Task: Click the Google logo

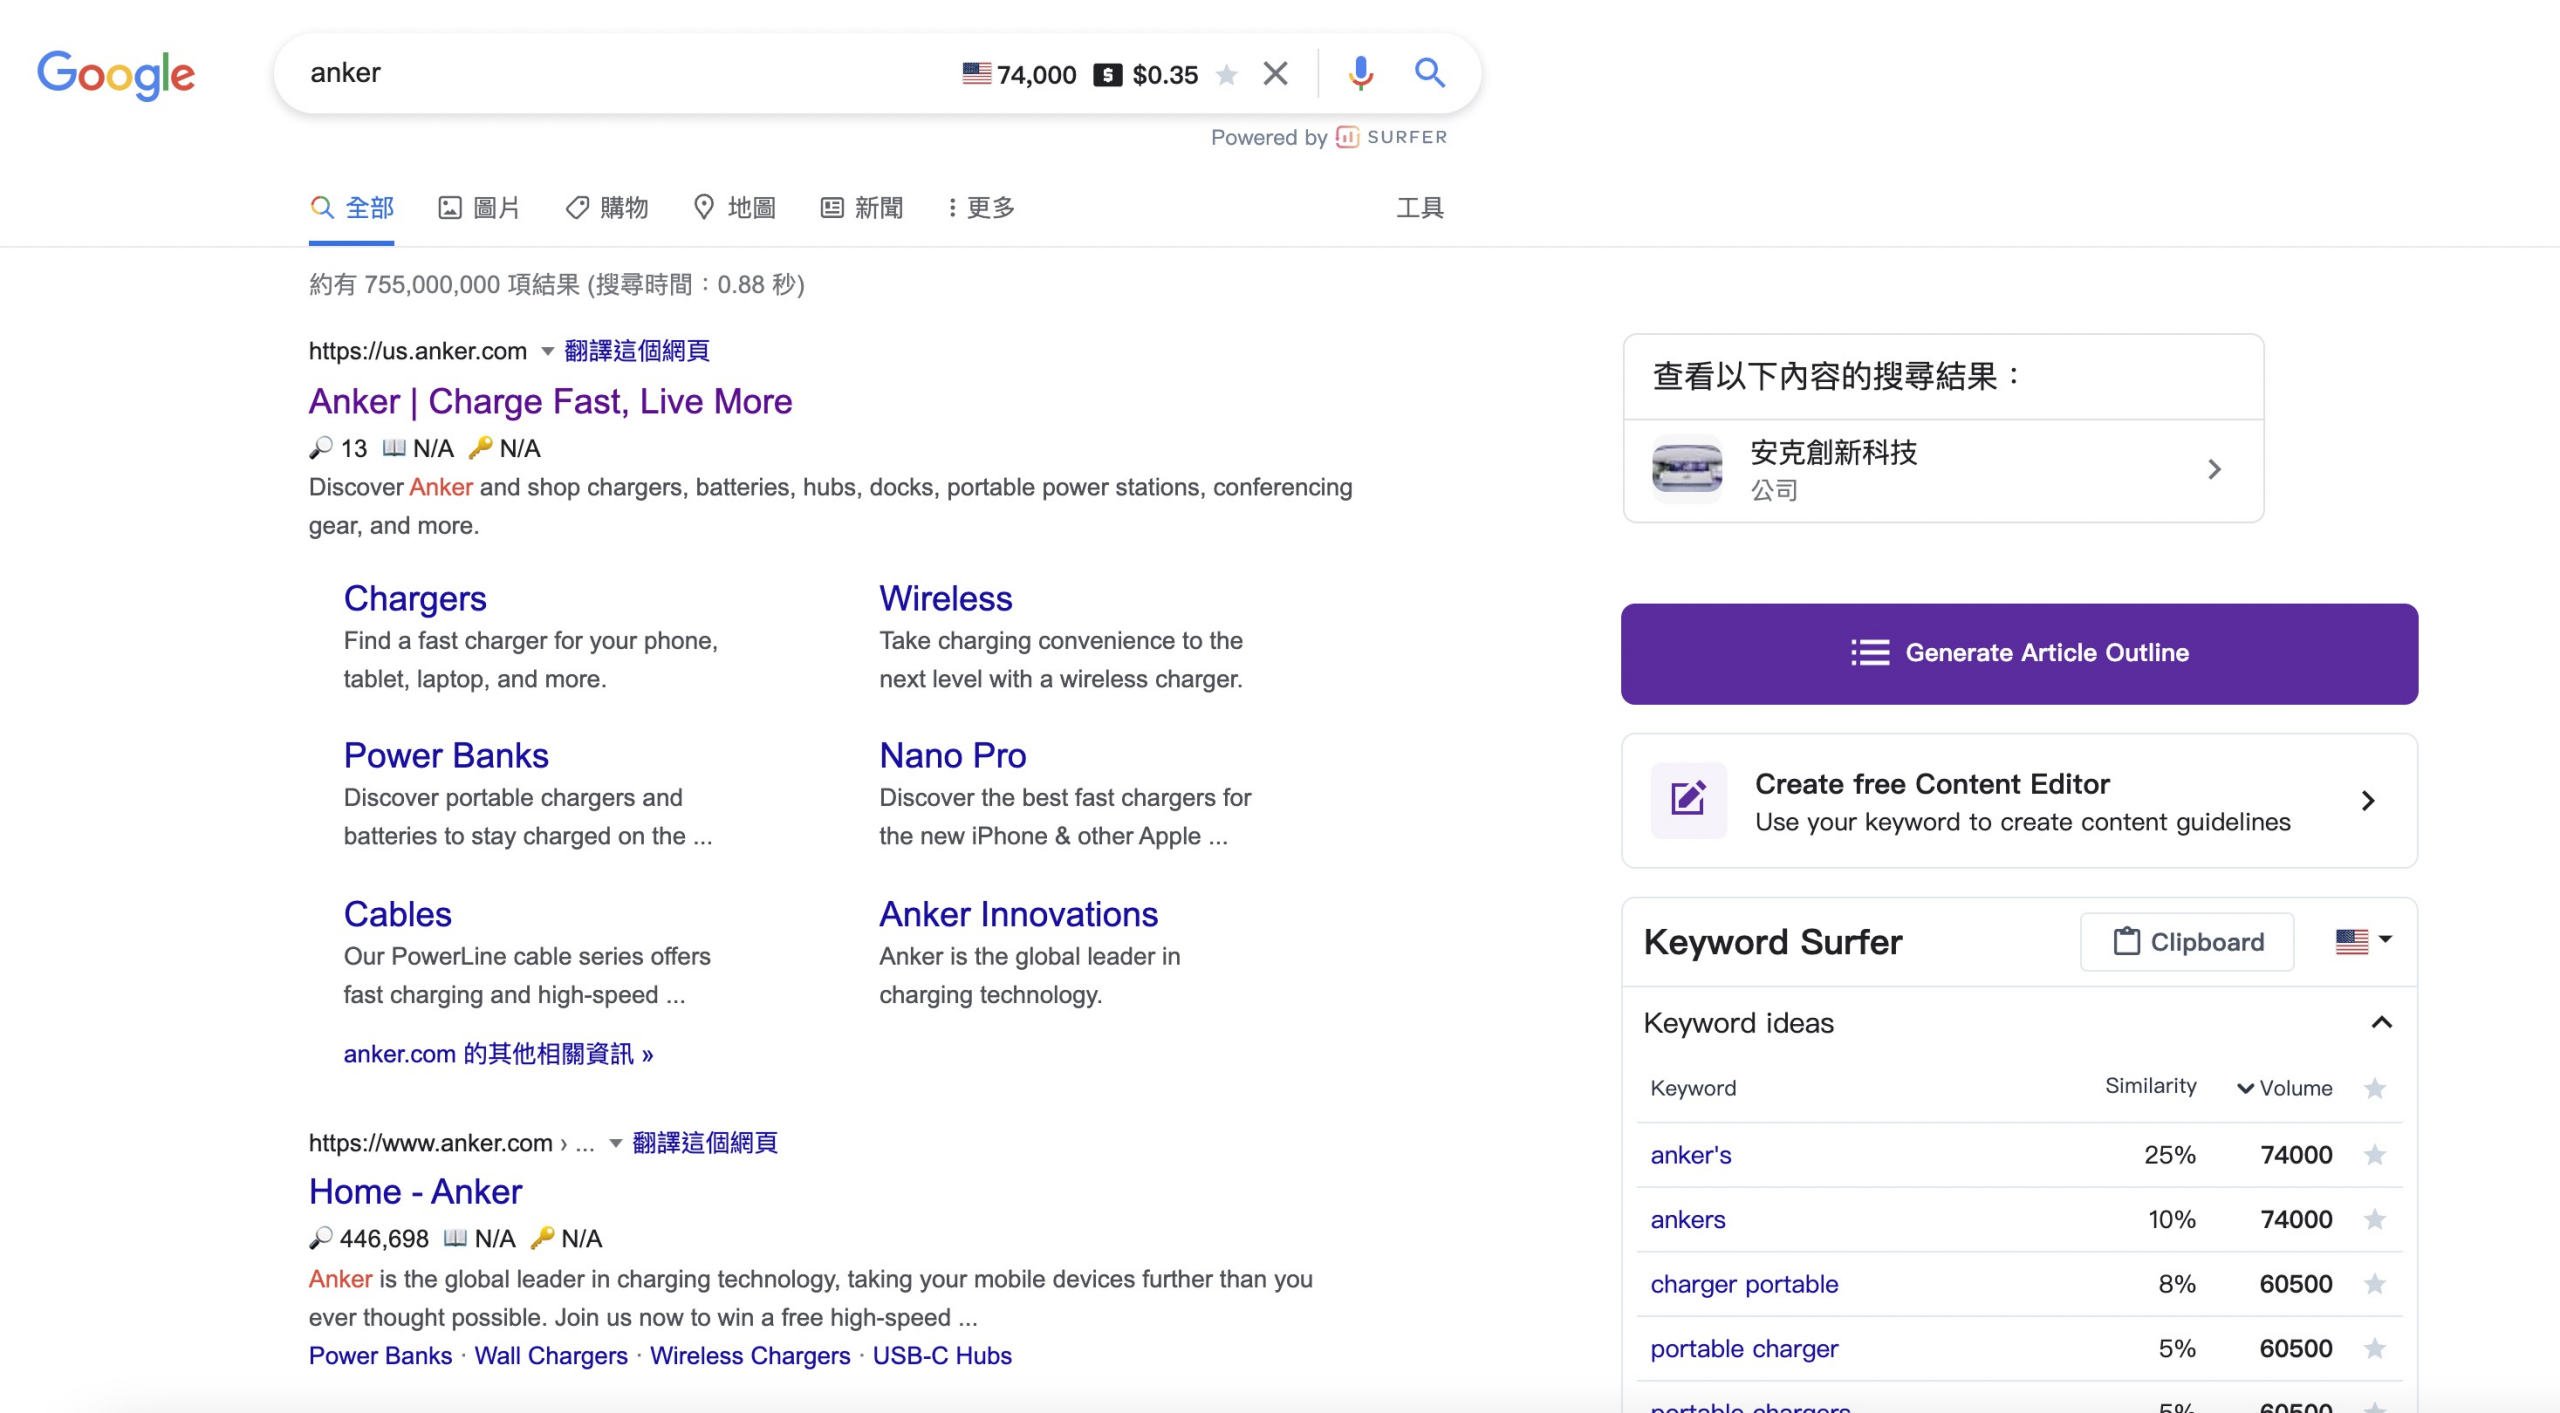Action: pos(116,74)
